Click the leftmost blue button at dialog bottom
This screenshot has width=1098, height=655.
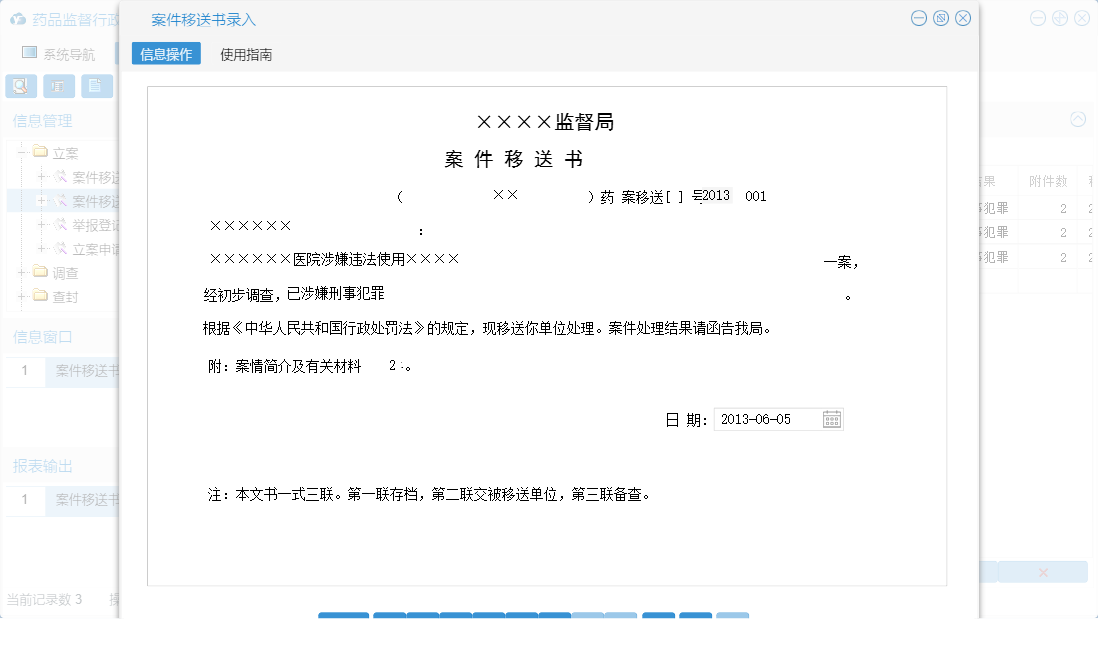[x=343, y=618]
